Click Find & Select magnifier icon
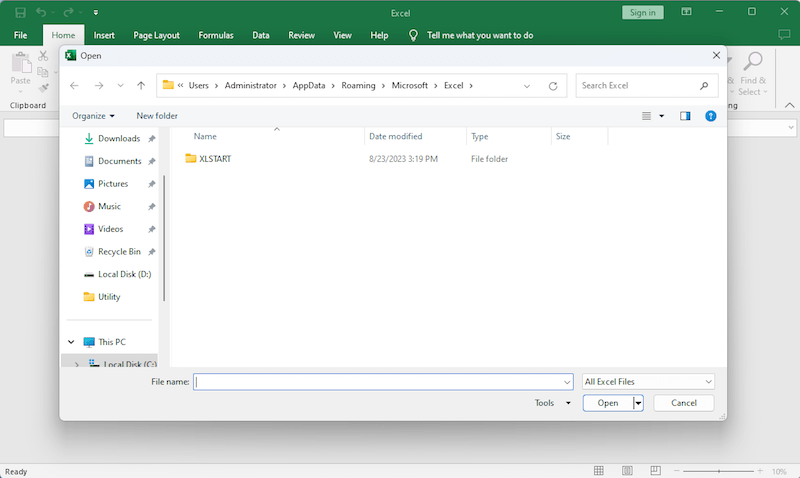 coord(753,62)
